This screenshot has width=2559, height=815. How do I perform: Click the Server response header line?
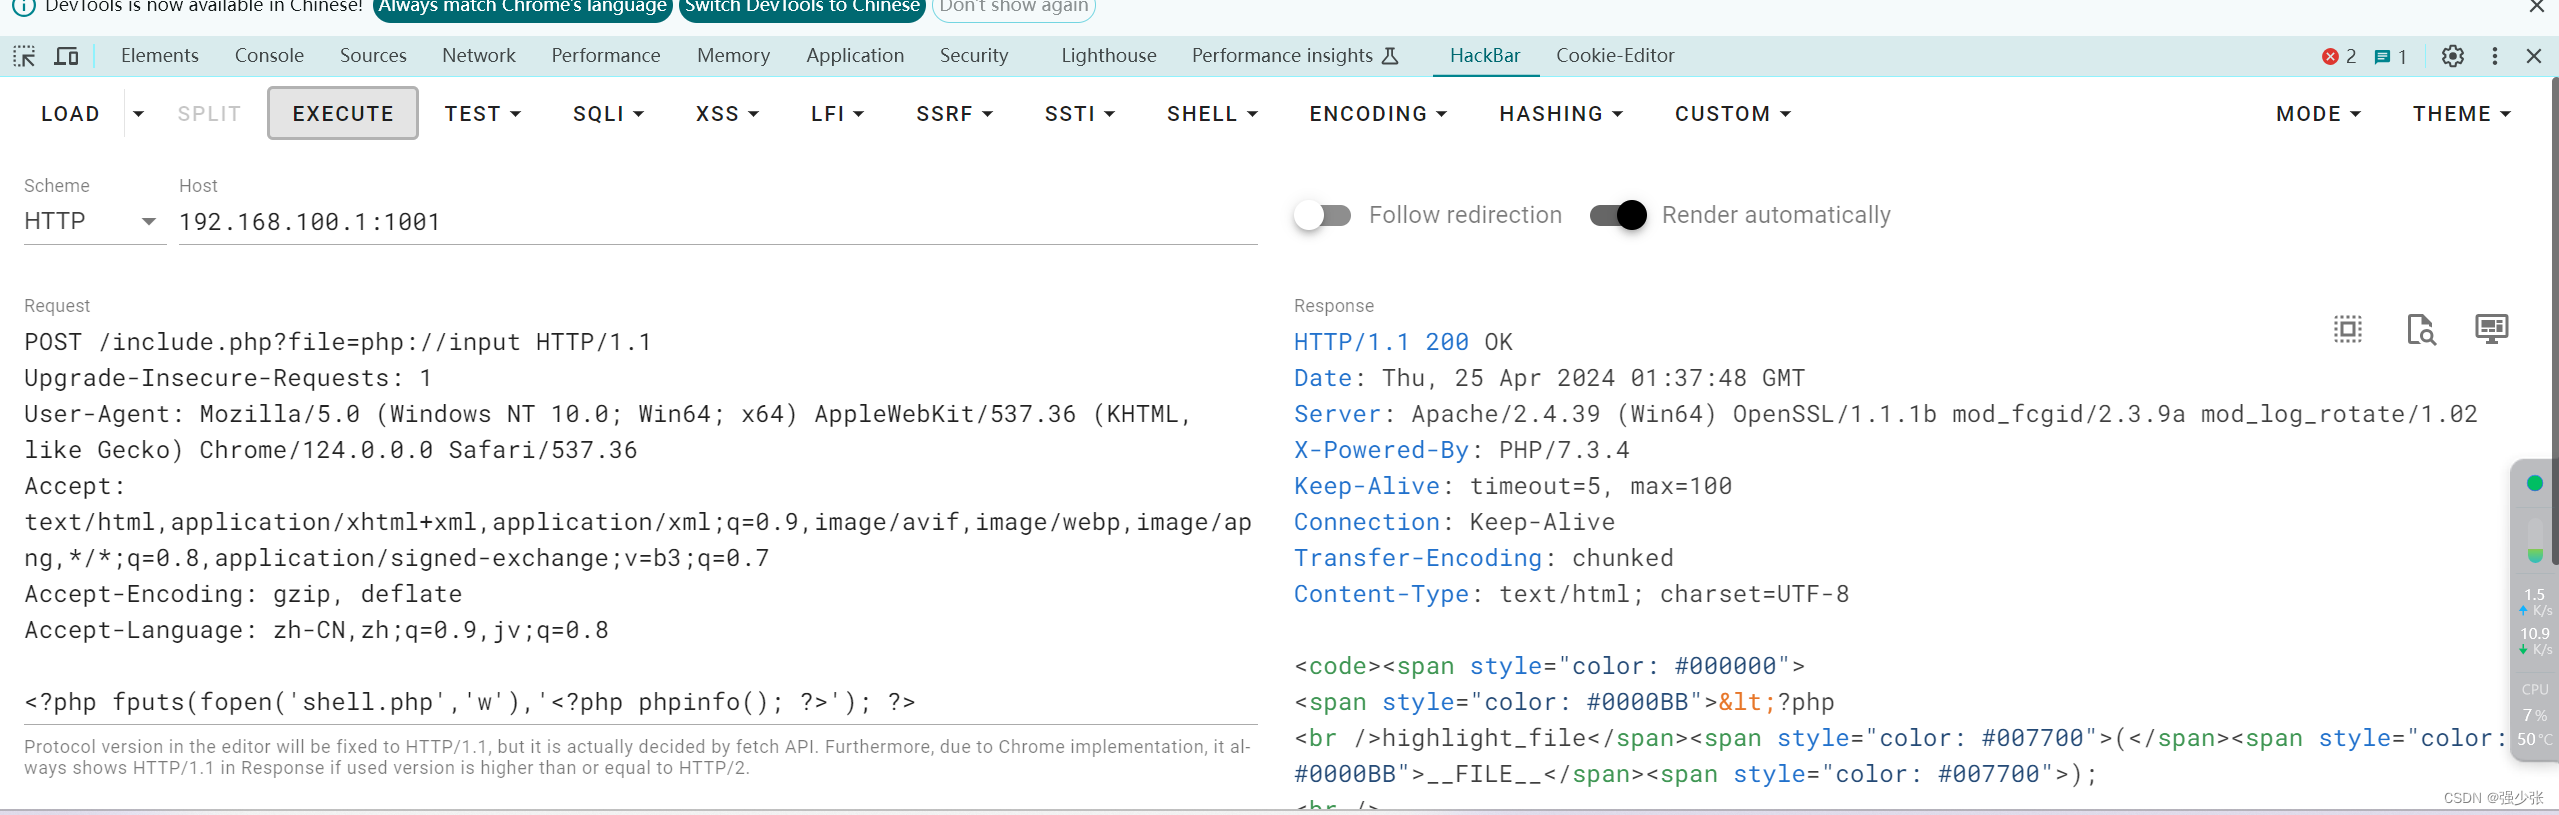(x=1885, y=414)
